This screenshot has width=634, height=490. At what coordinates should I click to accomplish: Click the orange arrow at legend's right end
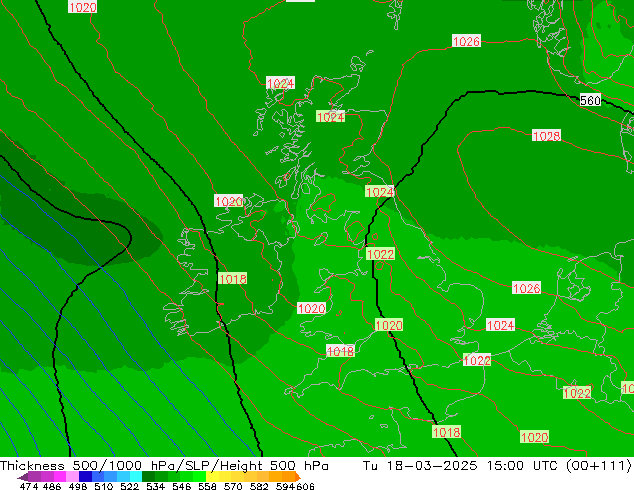[x=298, y=477]
